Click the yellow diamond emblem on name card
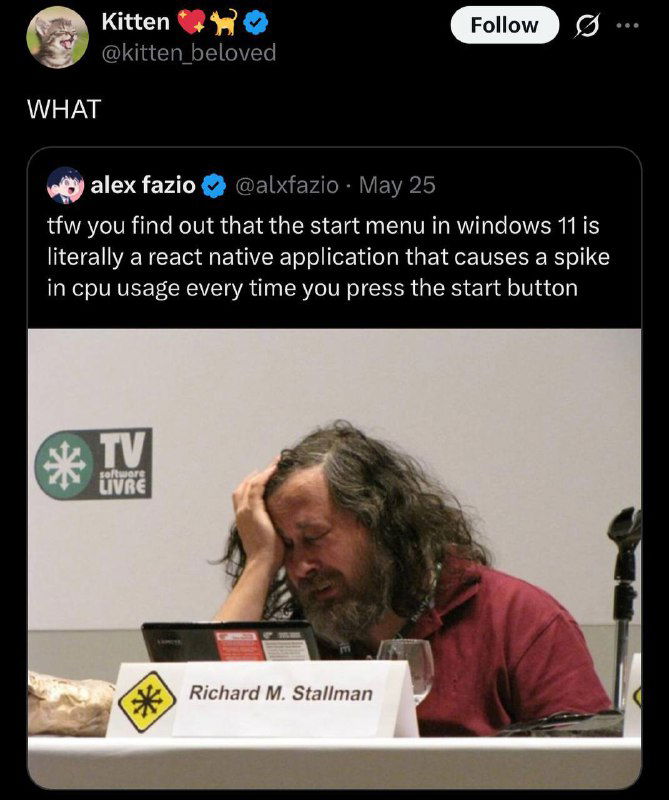 [147, 702]
